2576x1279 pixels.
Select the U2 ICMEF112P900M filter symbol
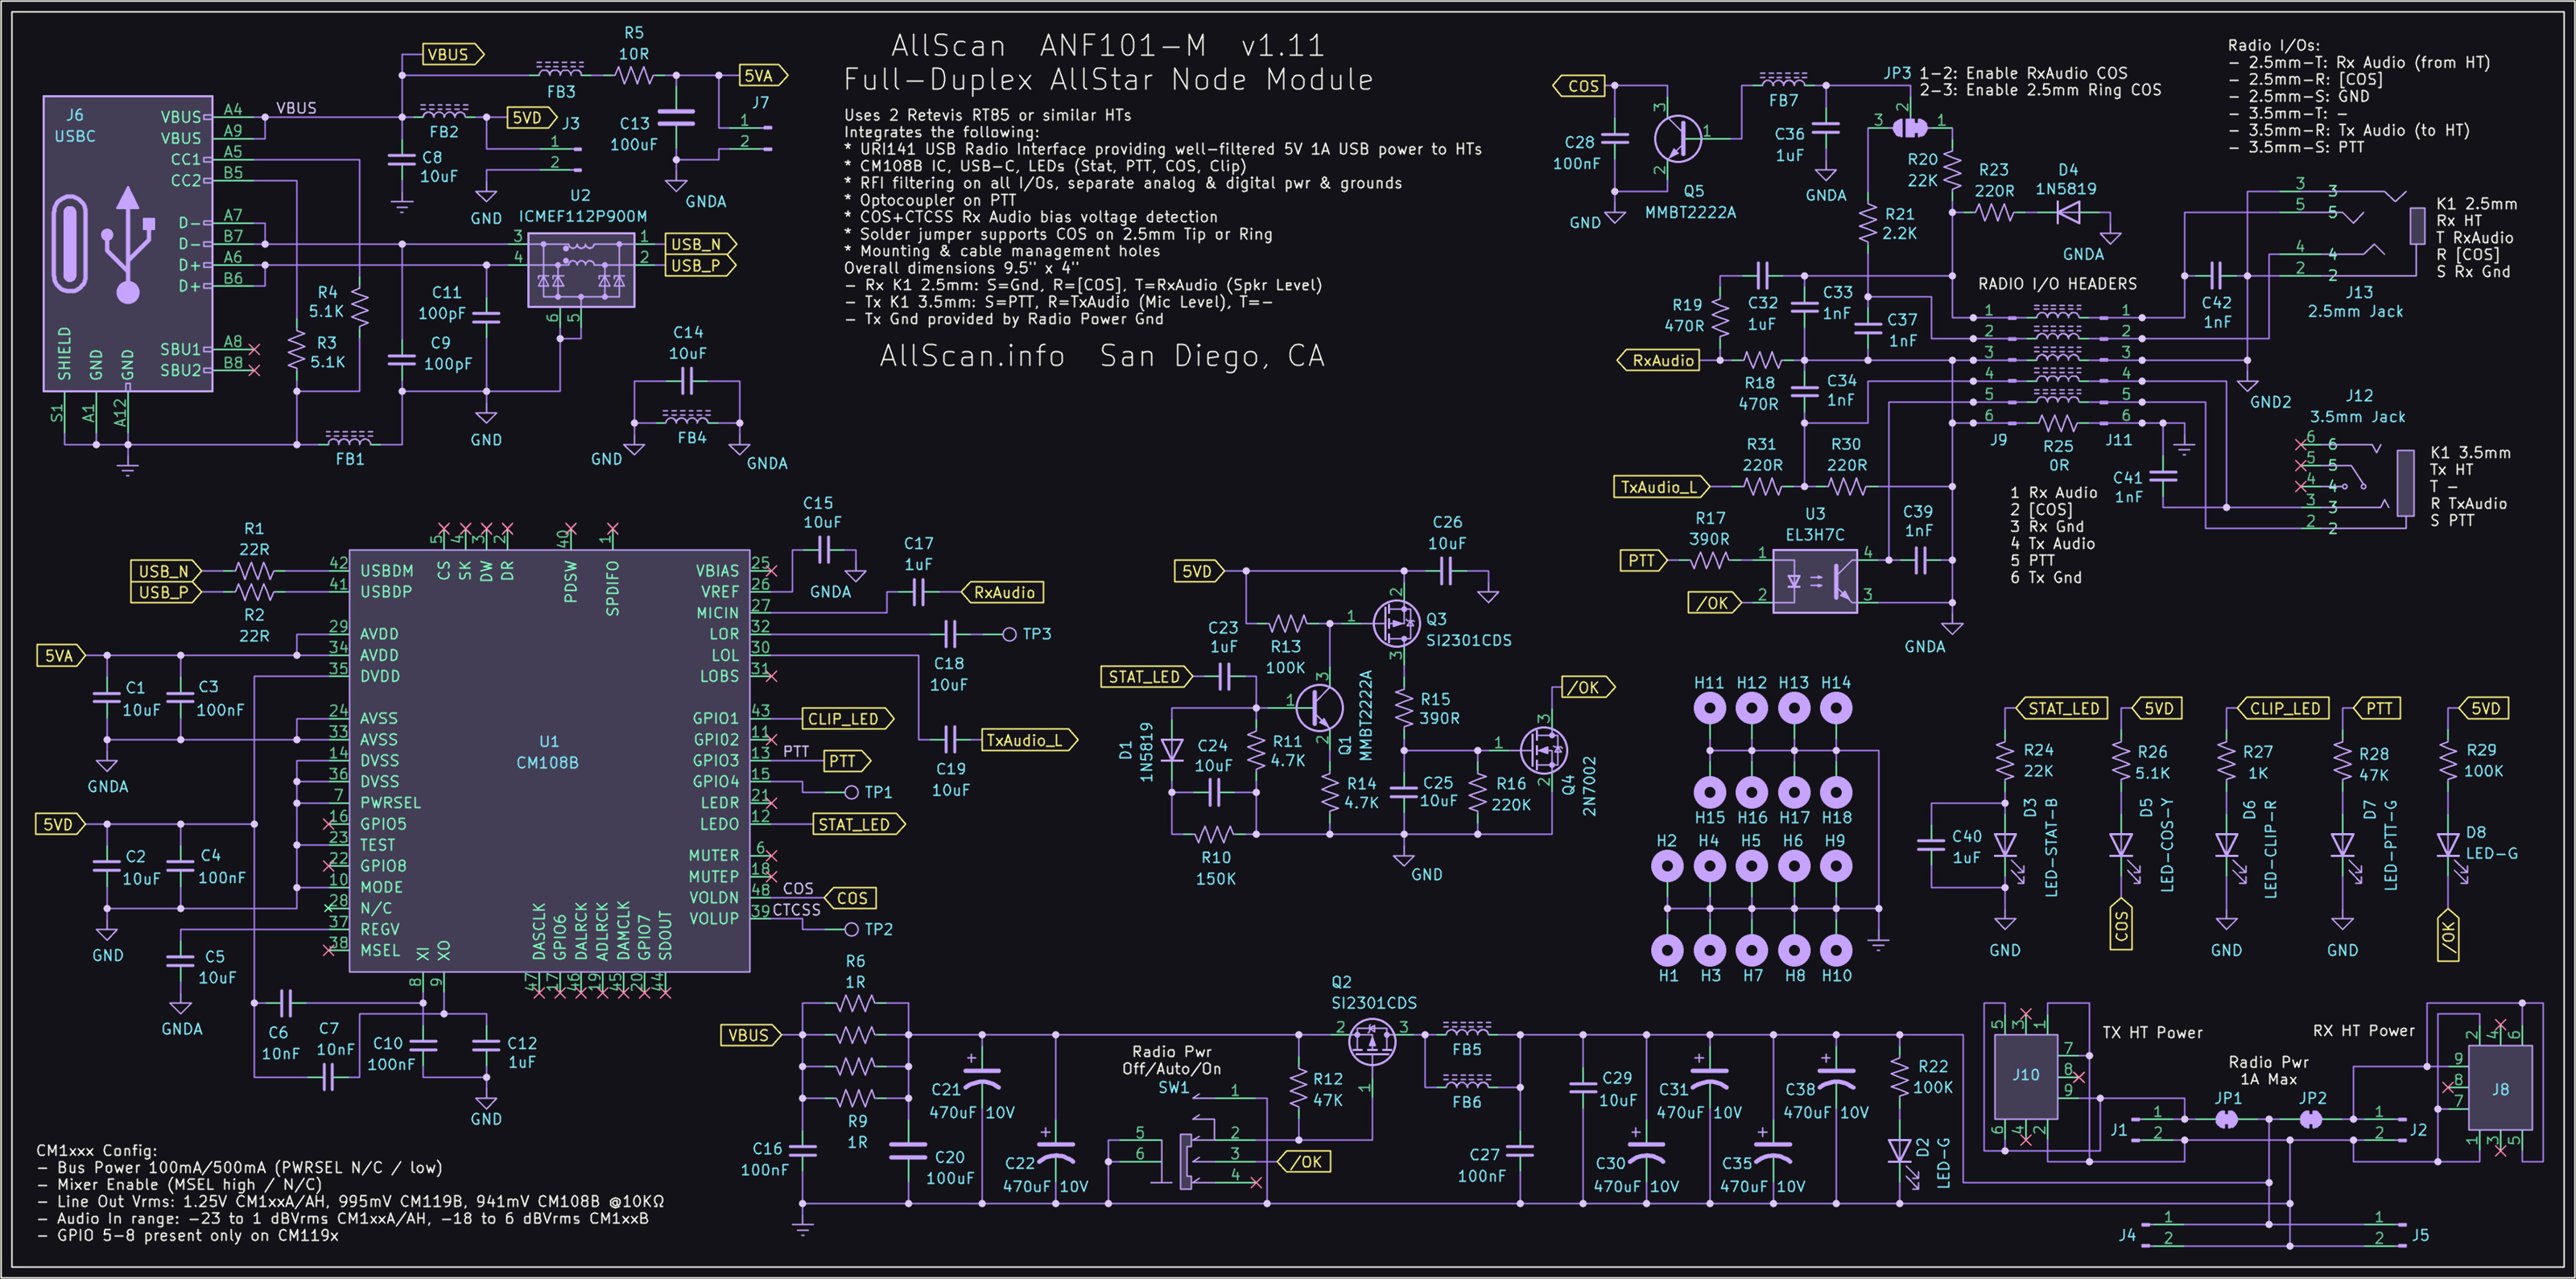[581, 270]
